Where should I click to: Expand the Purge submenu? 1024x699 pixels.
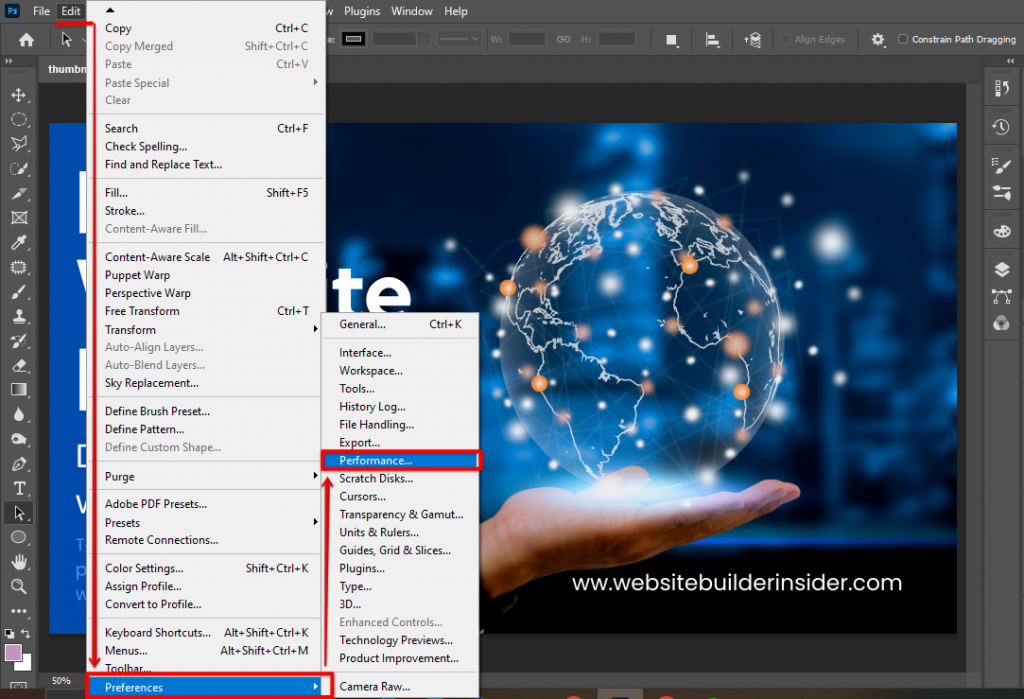pos(209,477)
